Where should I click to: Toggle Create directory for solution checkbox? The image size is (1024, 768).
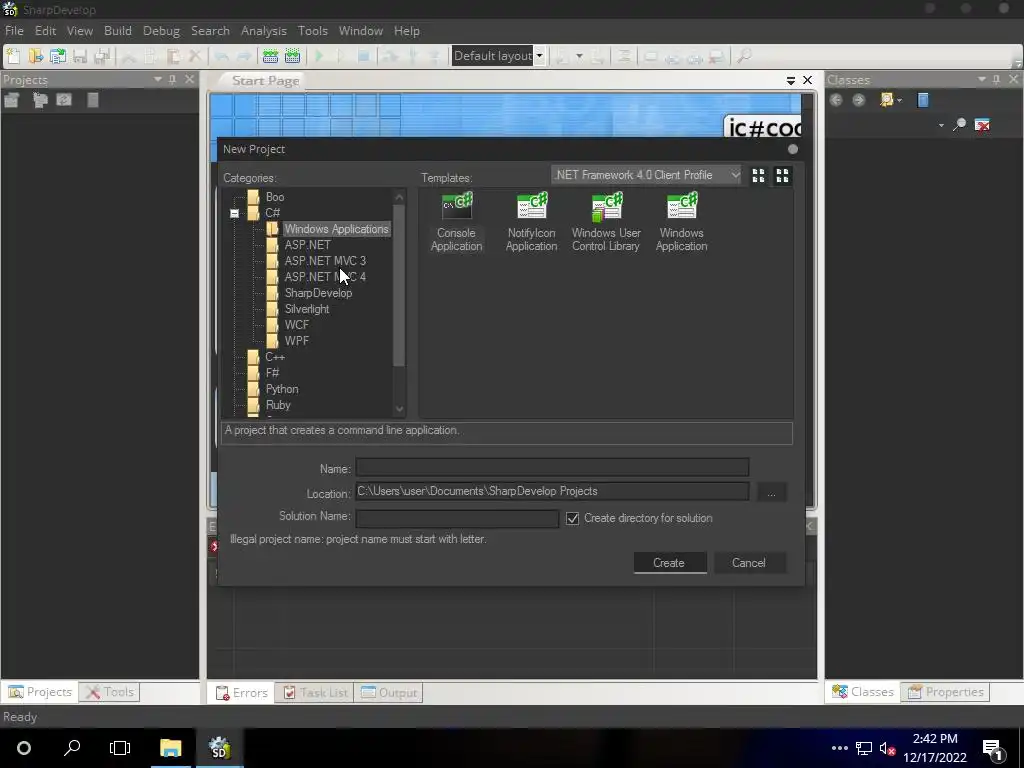tap(573, 519)
